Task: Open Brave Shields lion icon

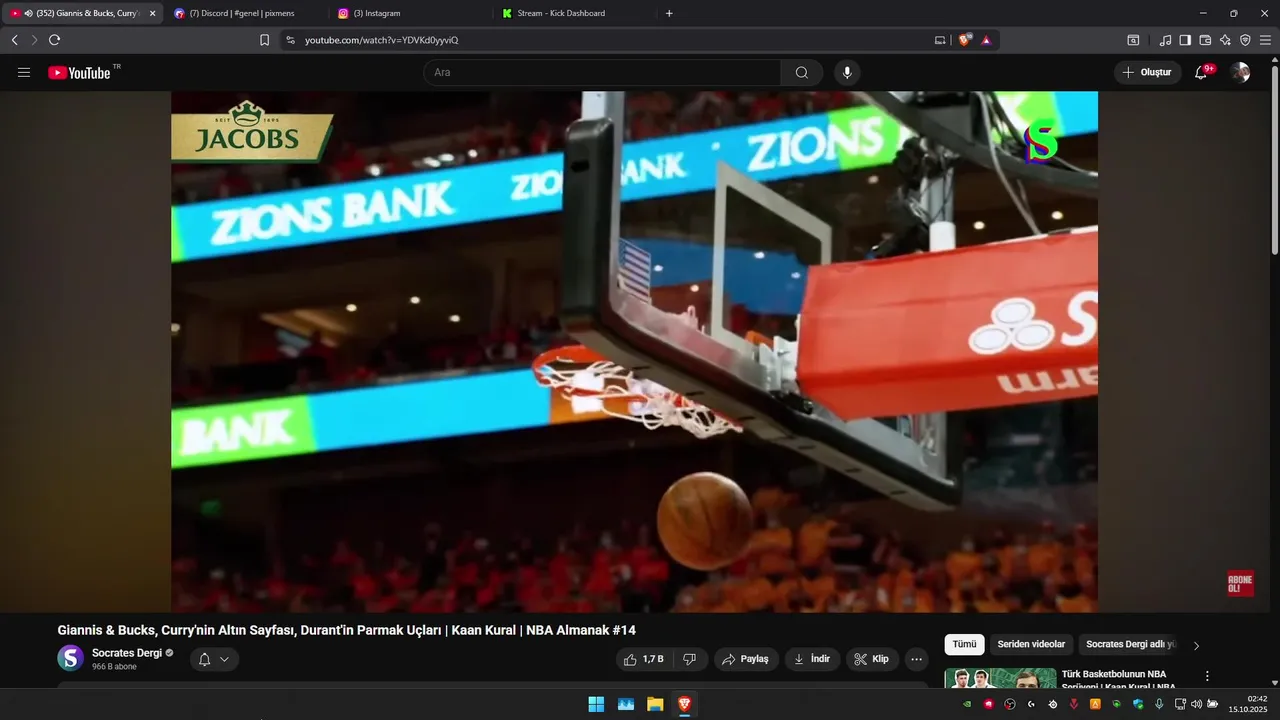Action: pos(965,40)
